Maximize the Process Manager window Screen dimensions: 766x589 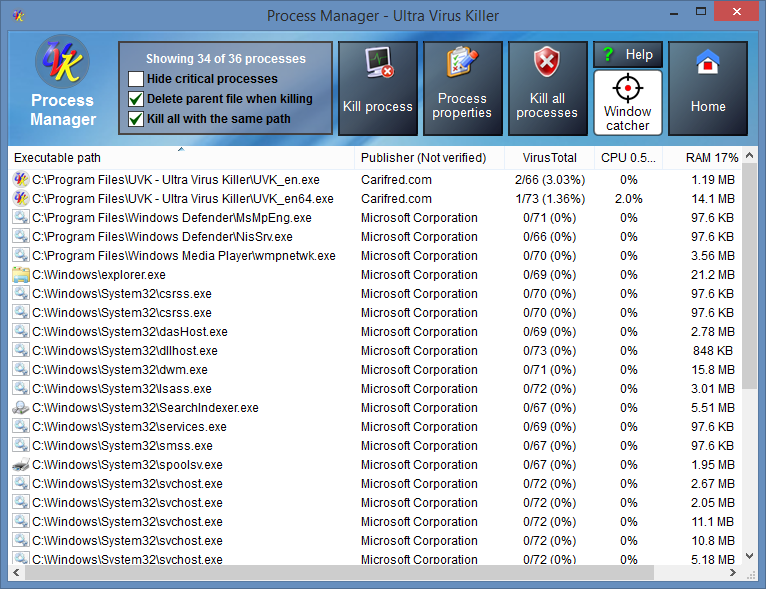701,12
